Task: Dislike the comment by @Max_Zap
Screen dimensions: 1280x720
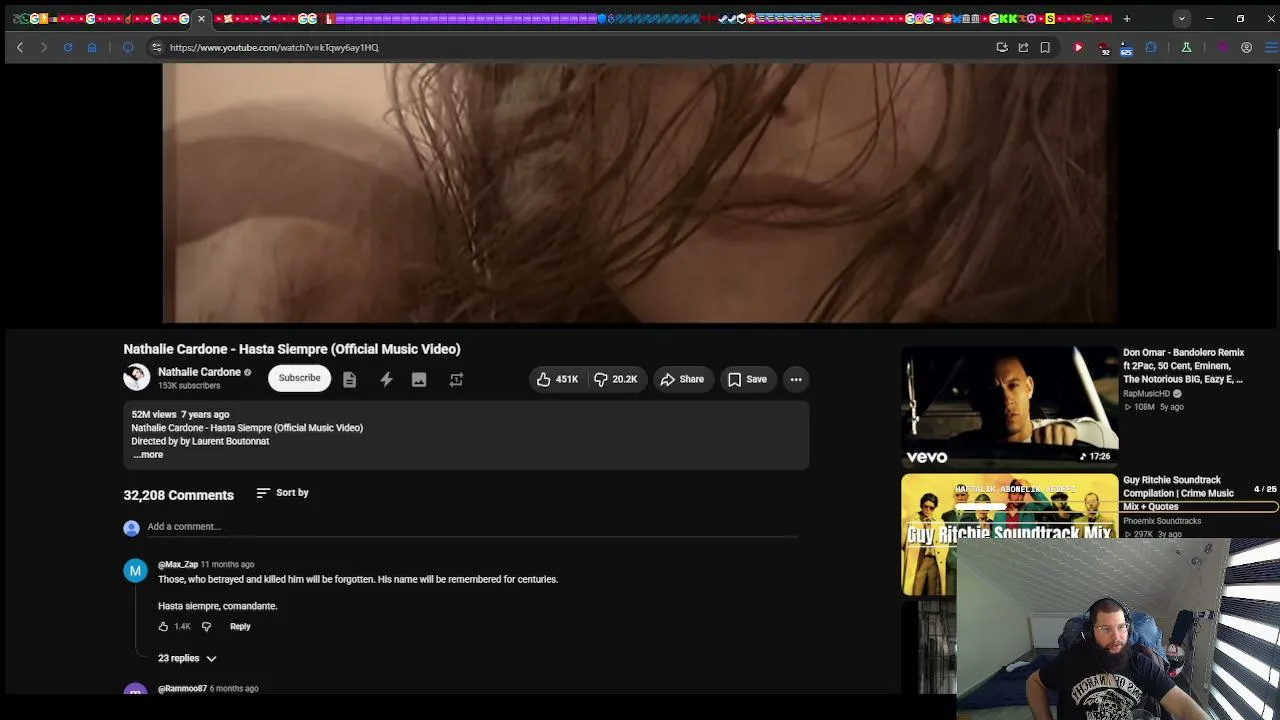Action: tap(206, 627)
